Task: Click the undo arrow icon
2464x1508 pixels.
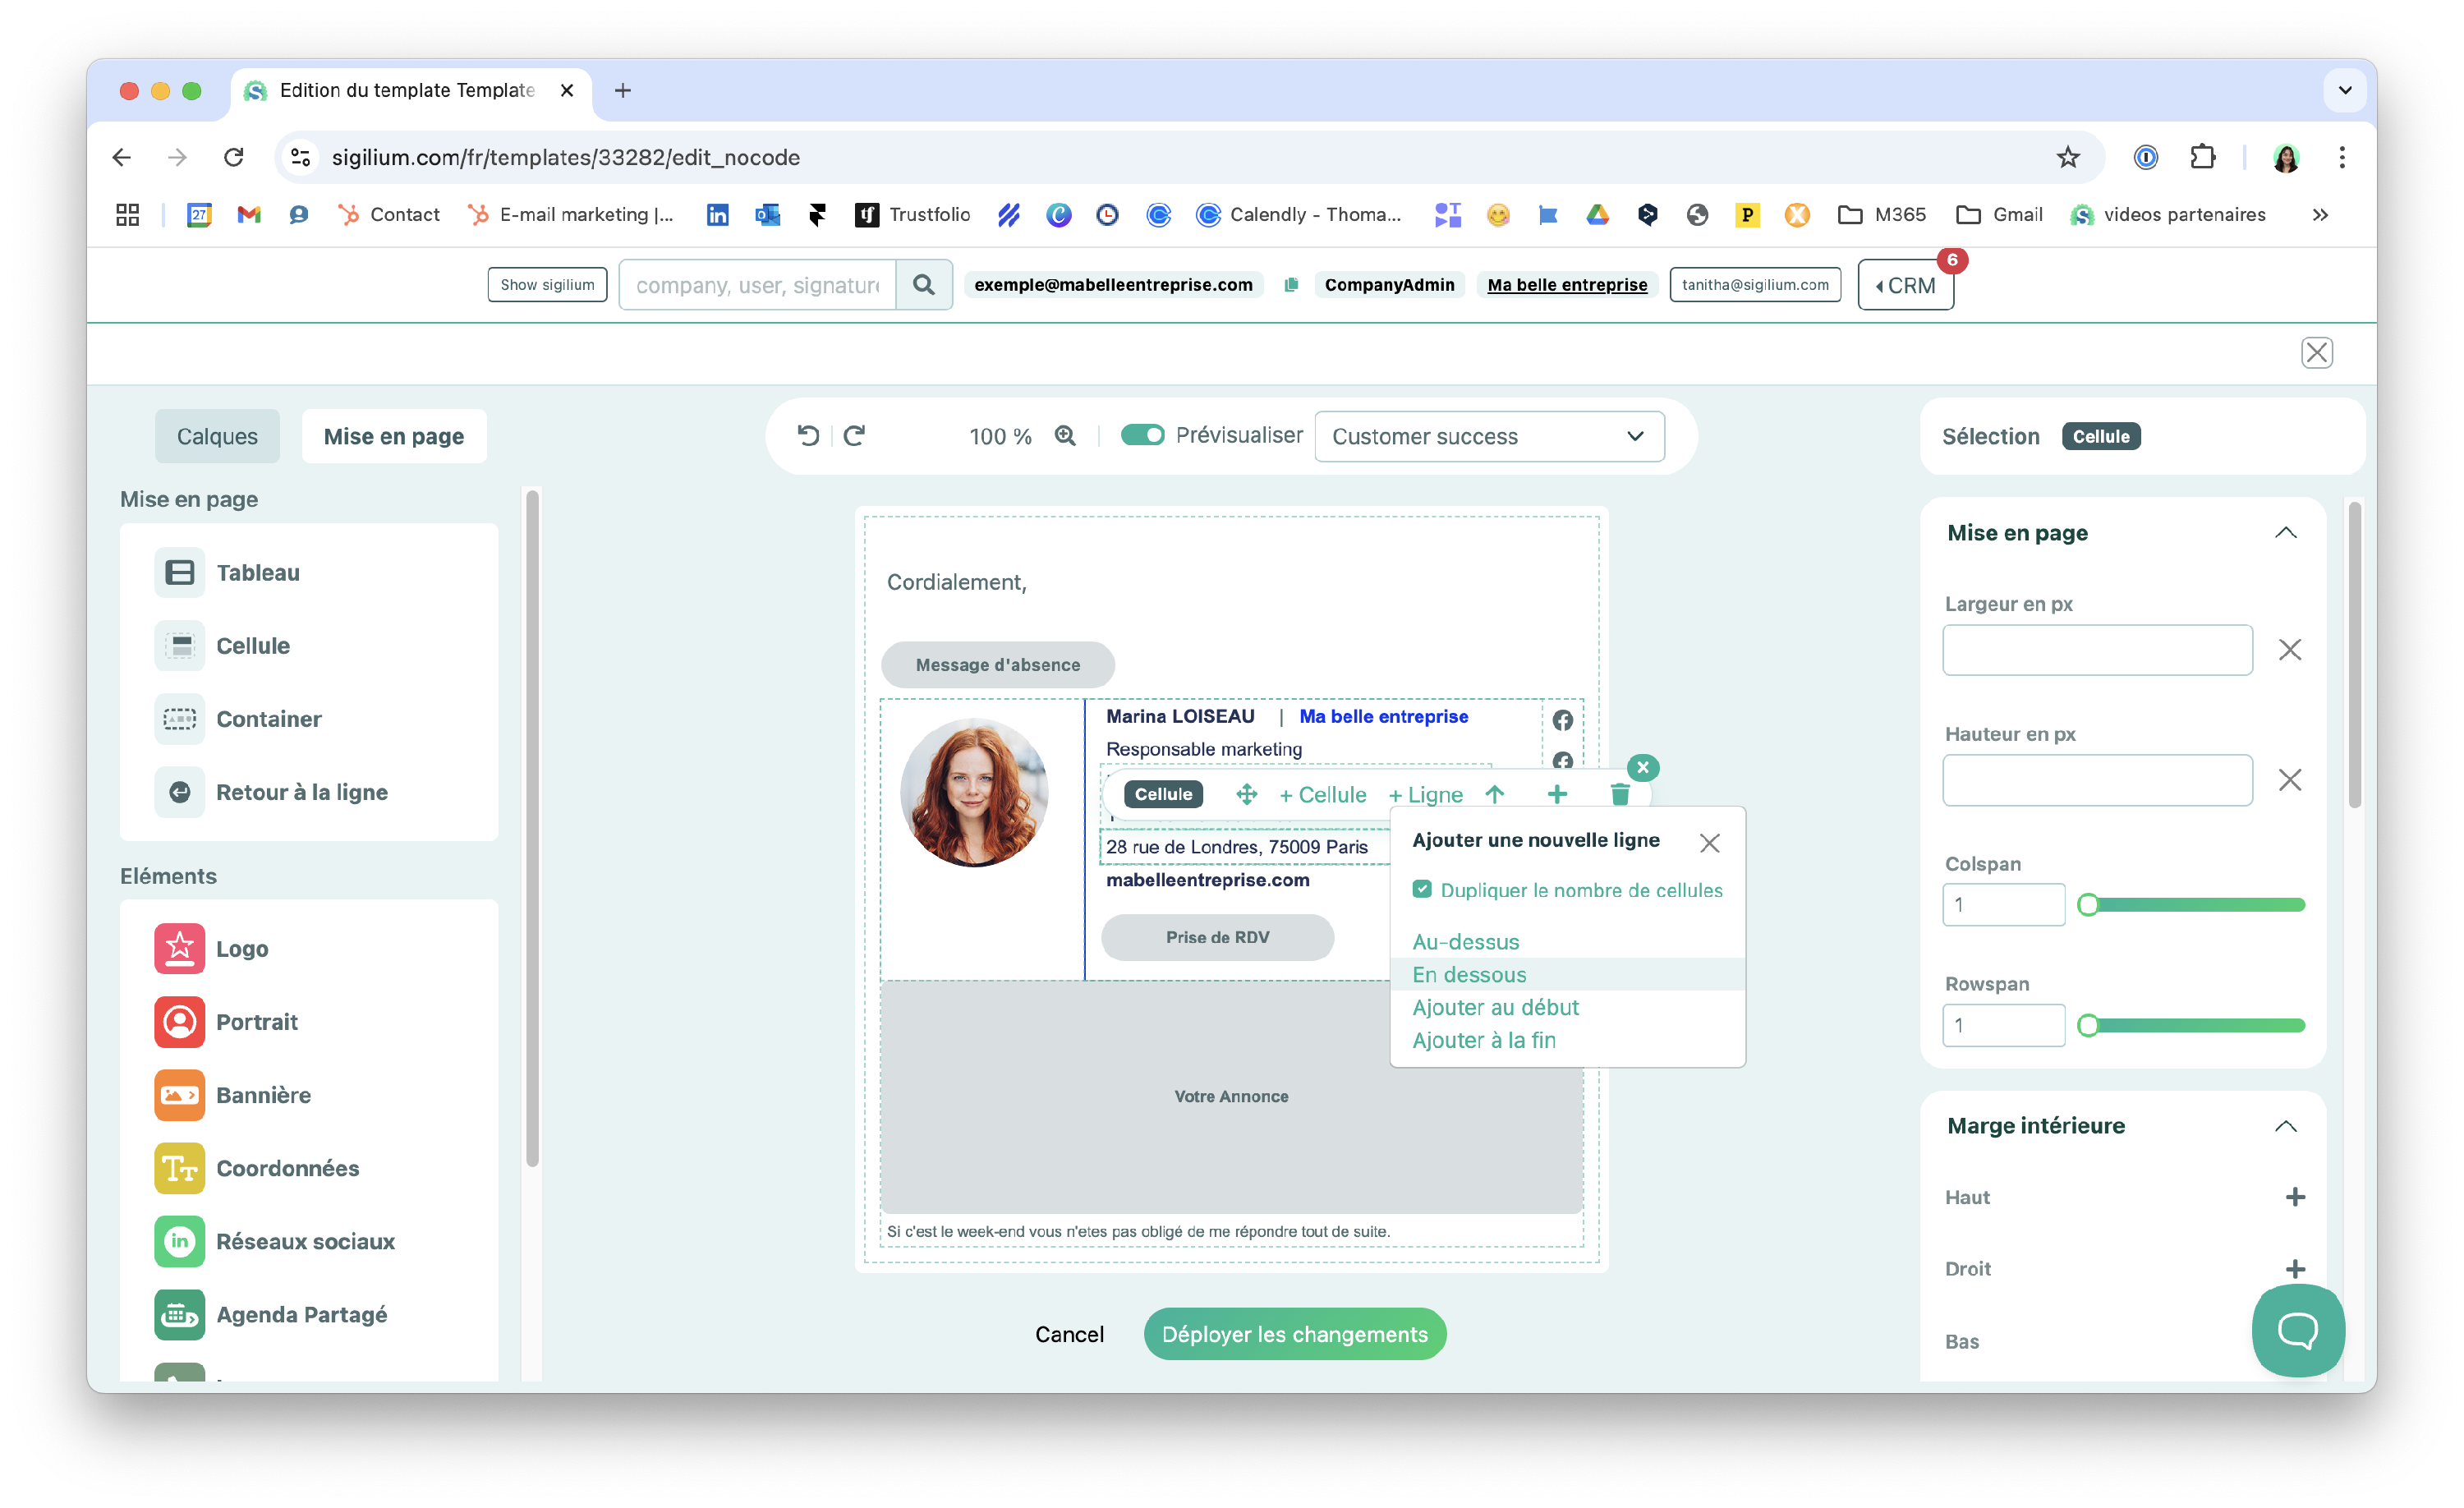Action: click(808, 436)
